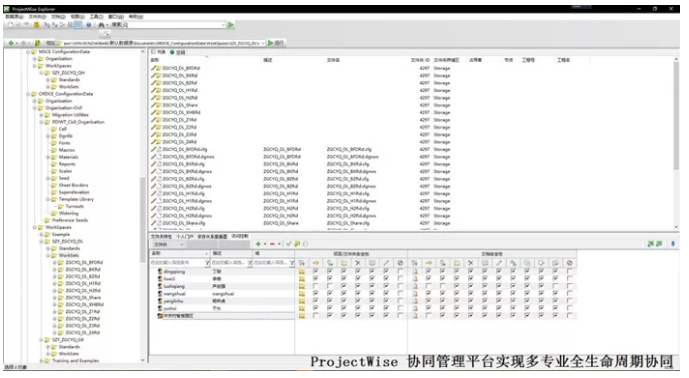Click the ORDCE_ConfigurationData folder icon in tree
This screenshot has height=378, width=689.
point(34,94)
